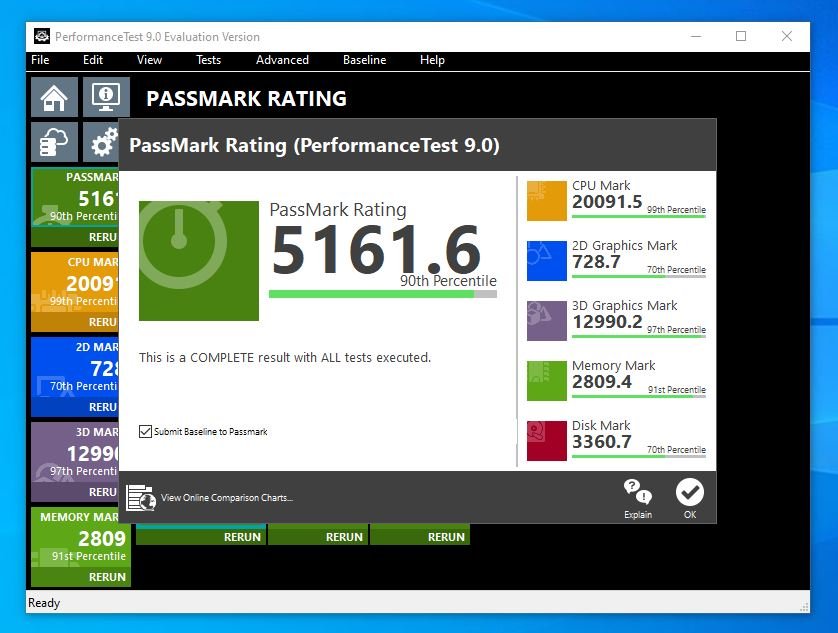This screenshot has height=633, width=838.
Task: Go to the Home dashboard icon
Action: point(55,97)
